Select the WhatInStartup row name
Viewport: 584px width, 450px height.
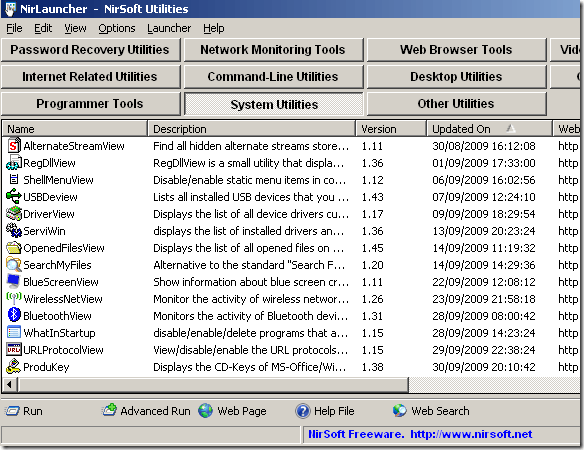coord(59,333)
